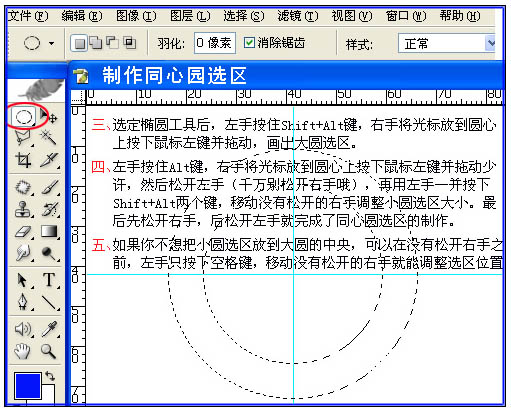Choose Subtract from Selection mode button
The image size is (511, 411).
(x=112, y=43)
